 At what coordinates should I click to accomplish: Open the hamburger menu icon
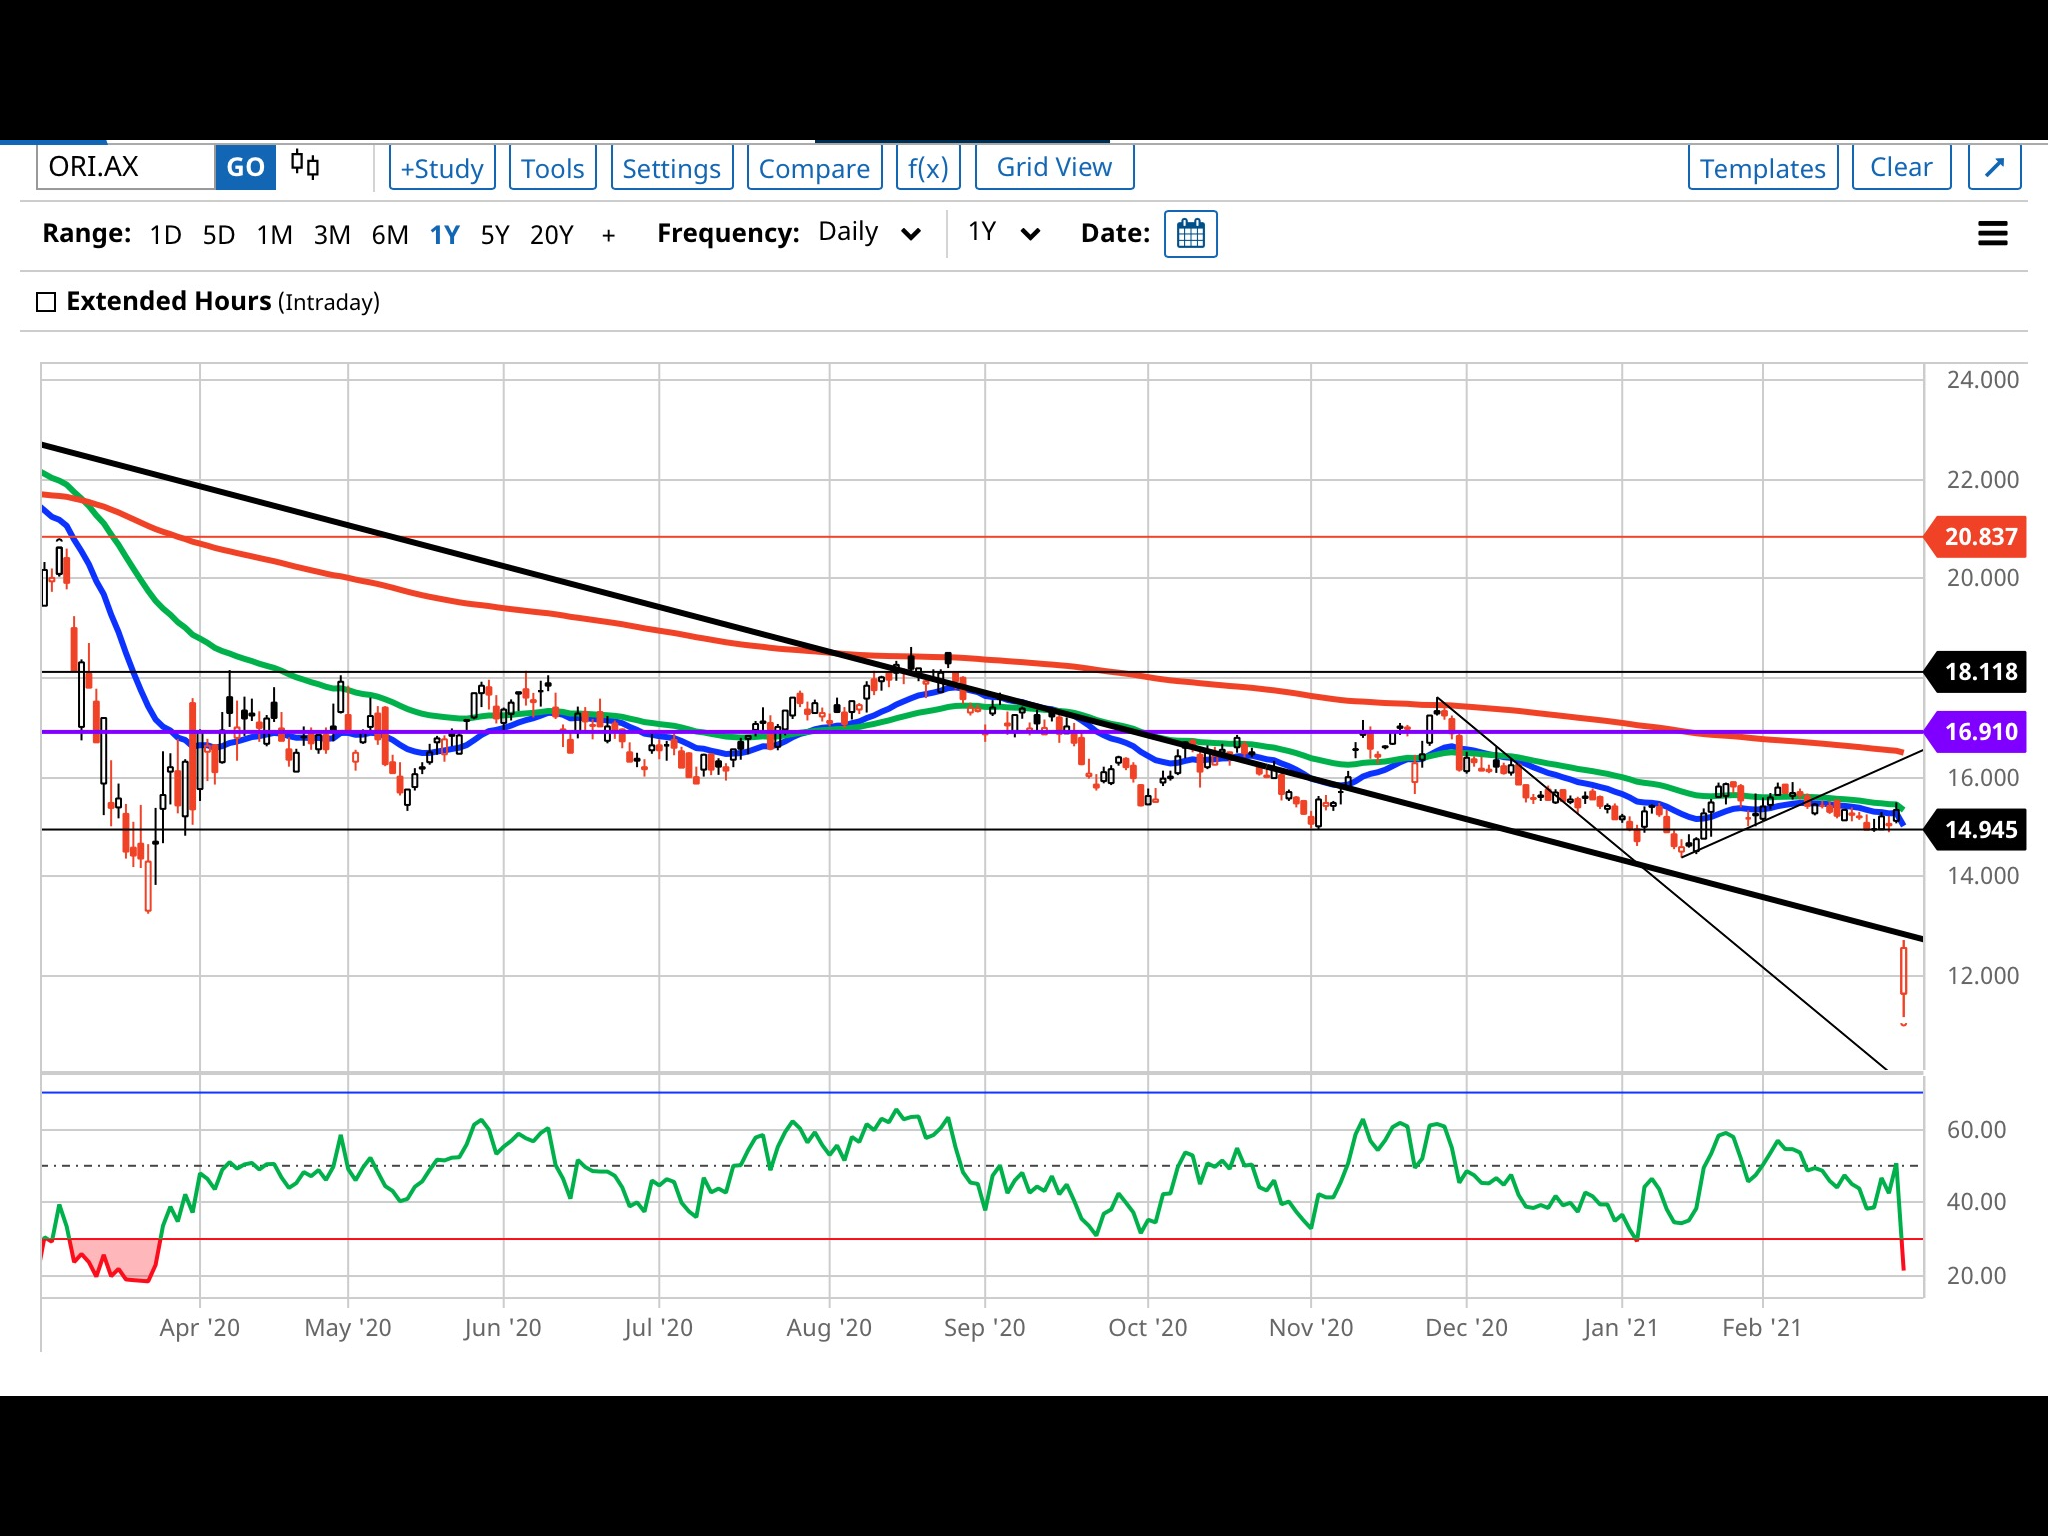click(1992, 234)
